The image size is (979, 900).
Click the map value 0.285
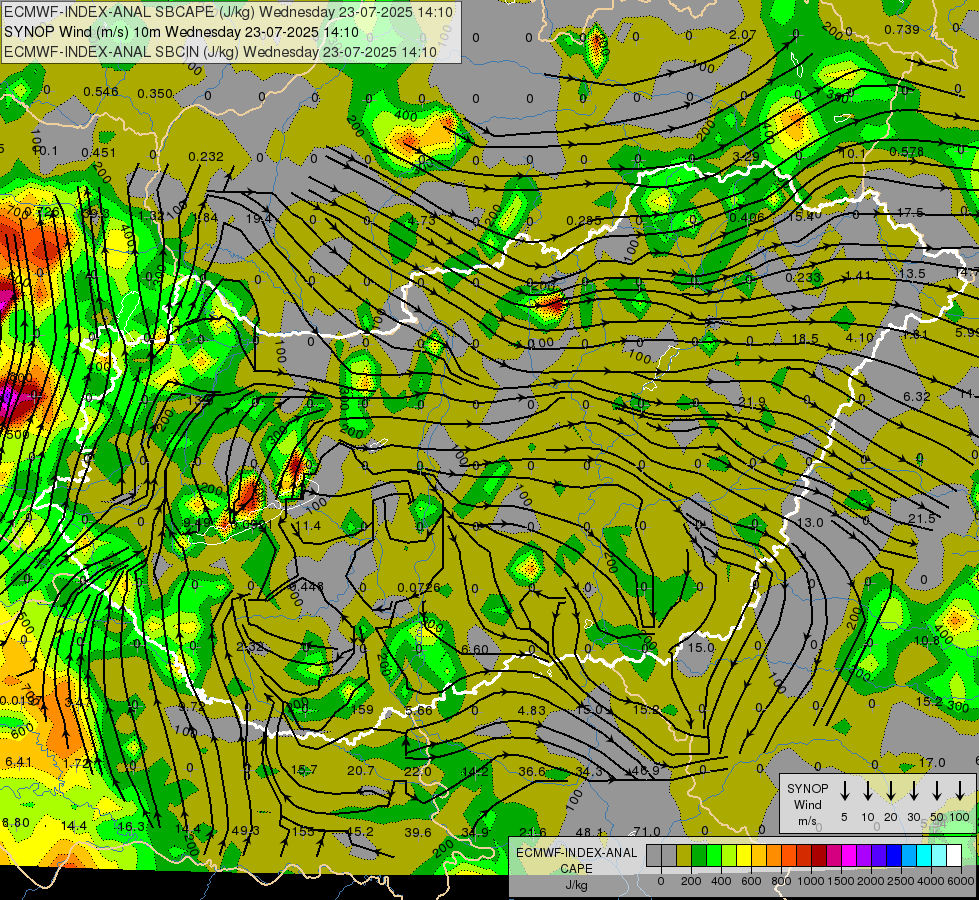[x=584, y=220]
